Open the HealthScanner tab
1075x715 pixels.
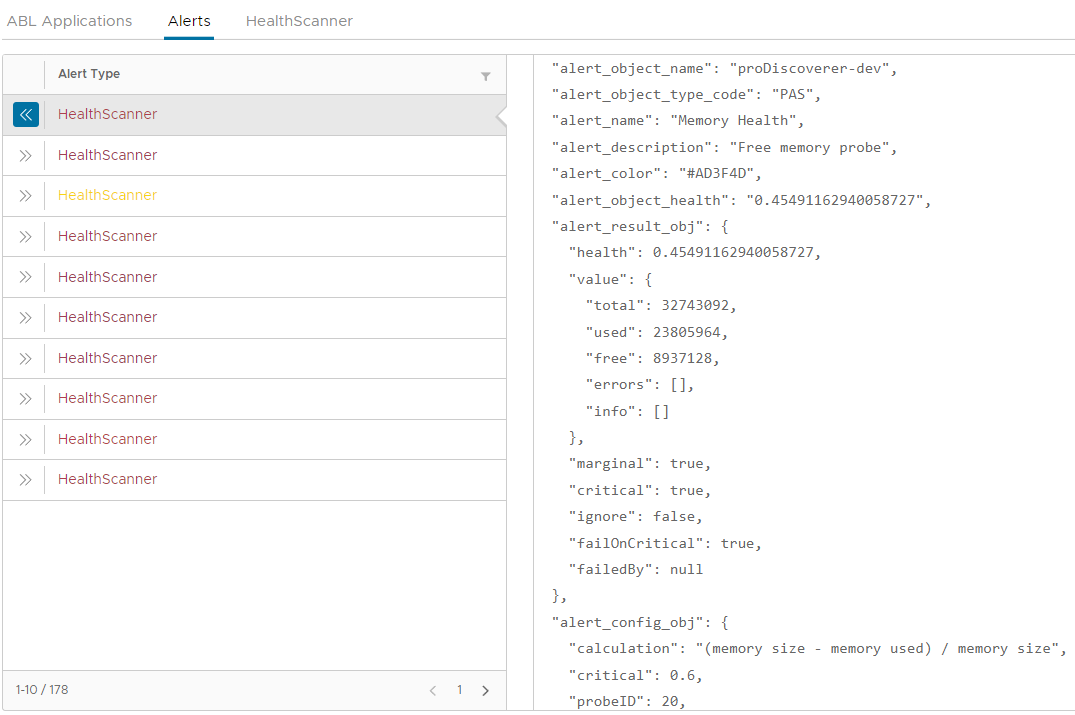tap(298, 20)
